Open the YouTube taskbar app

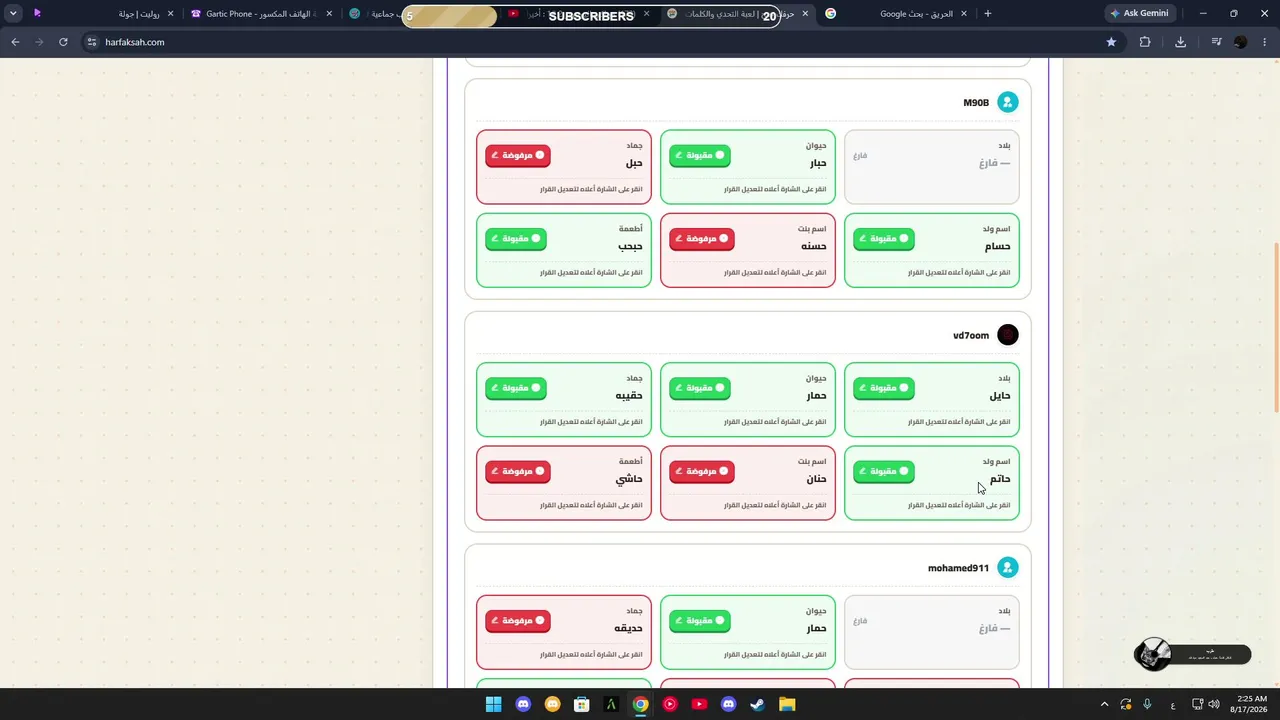(x=699, y=704)
